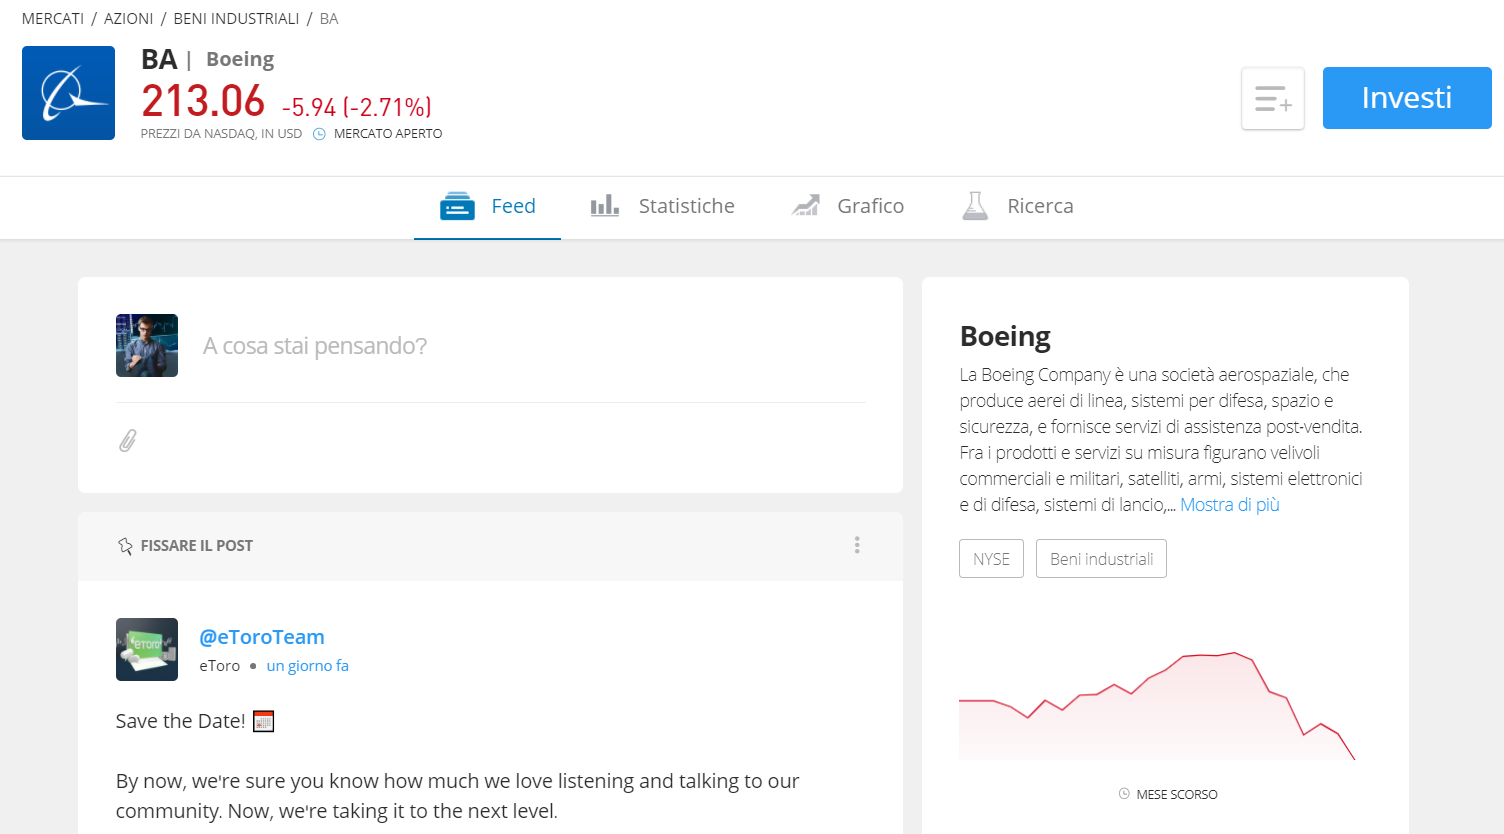Switch to the Statistiche tab

pos(663,207)
